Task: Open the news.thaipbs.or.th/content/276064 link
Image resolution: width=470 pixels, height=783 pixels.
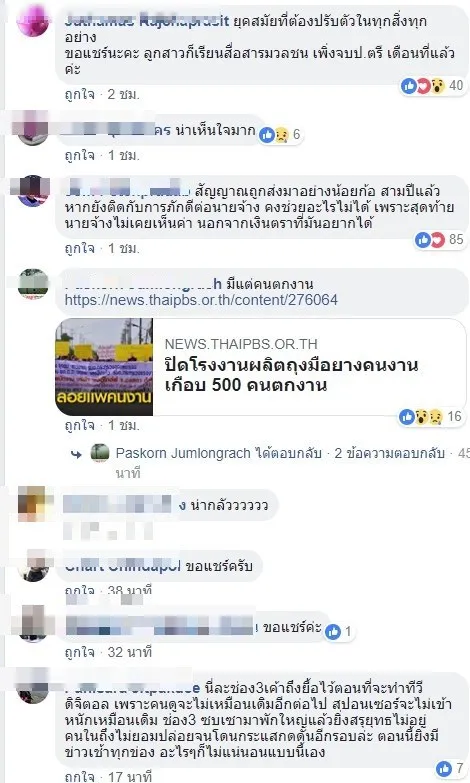Action: click(x=201, y=300)
